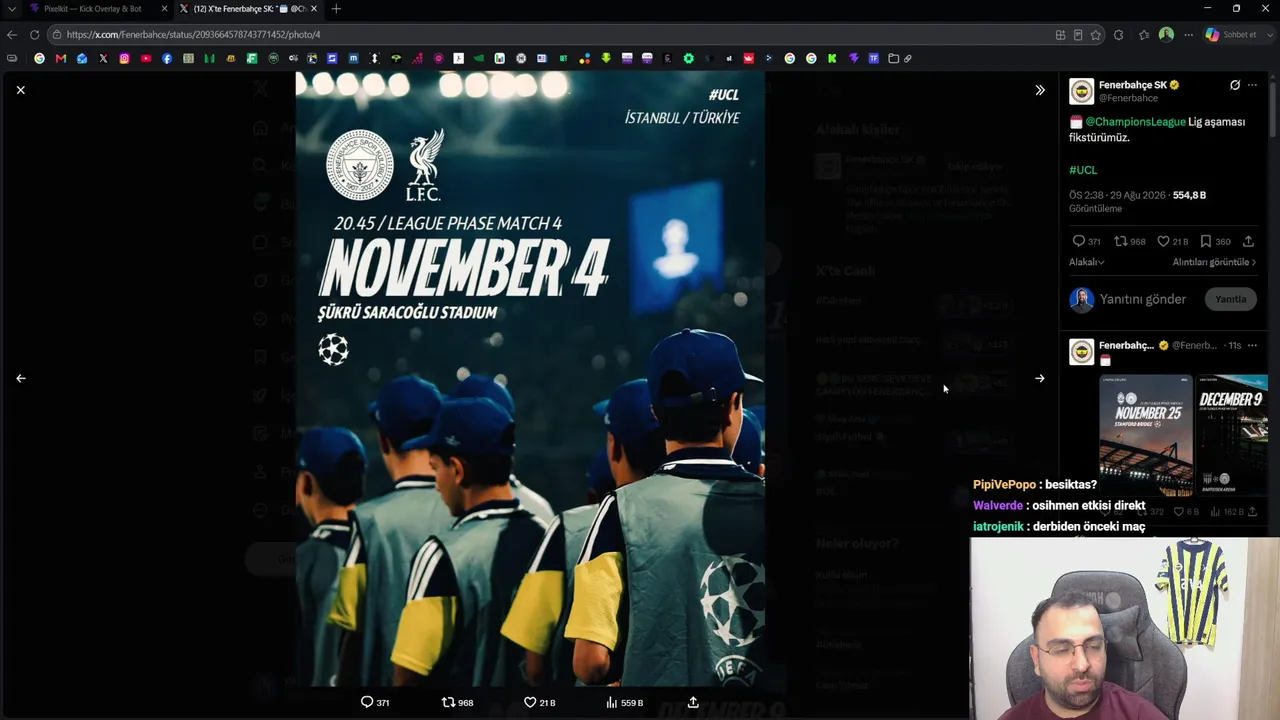This screenshot has height=720, width=1280.
Task: Reload the current page
Action: point(34,34)
